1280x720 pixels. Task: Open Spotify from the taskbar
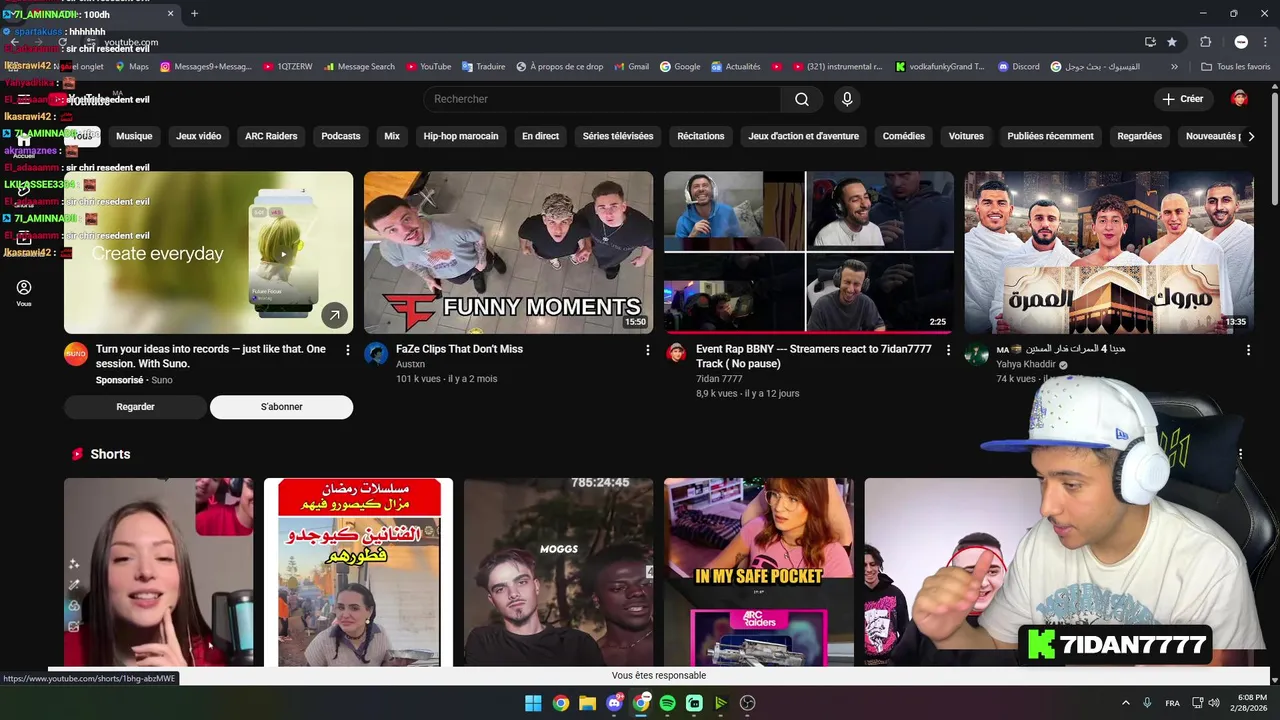667,703
